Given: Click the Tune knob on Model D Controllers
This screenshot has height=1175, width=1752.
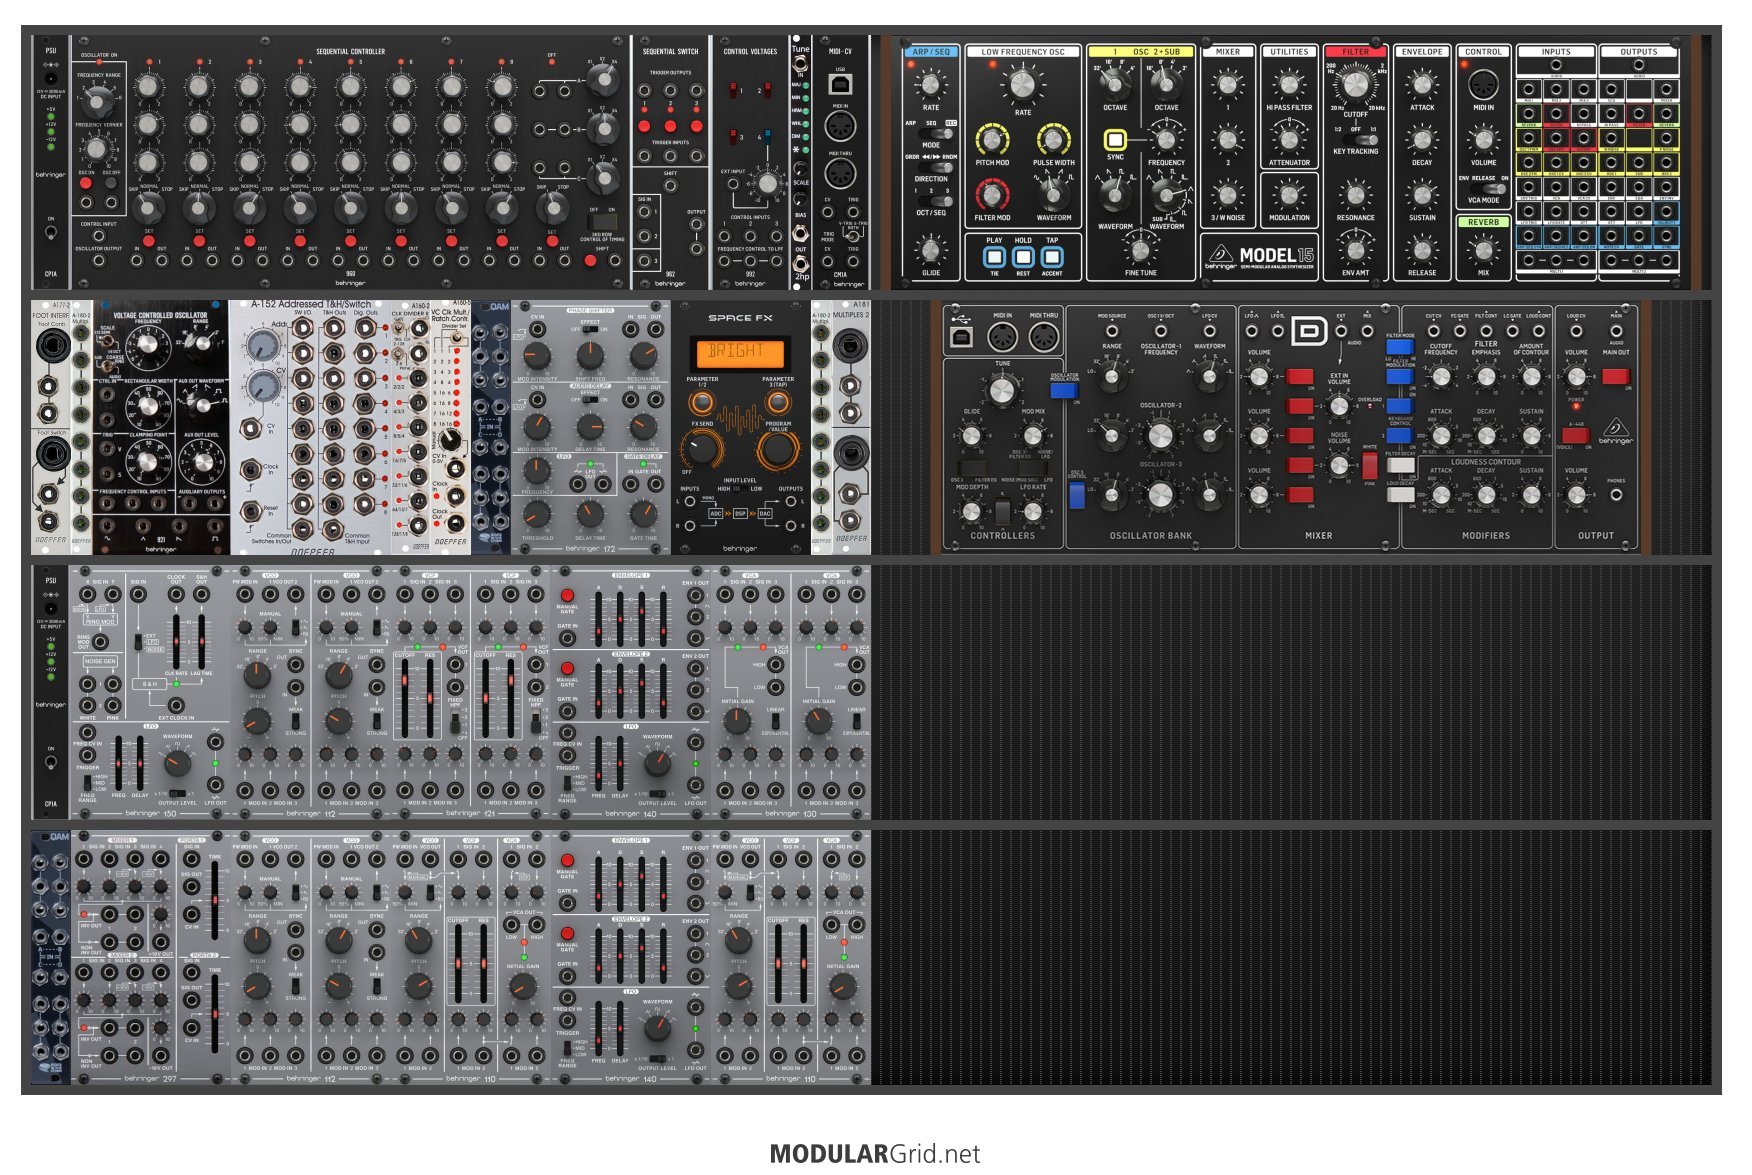Looking at the screenshot, I should (x=1002, y=390).
